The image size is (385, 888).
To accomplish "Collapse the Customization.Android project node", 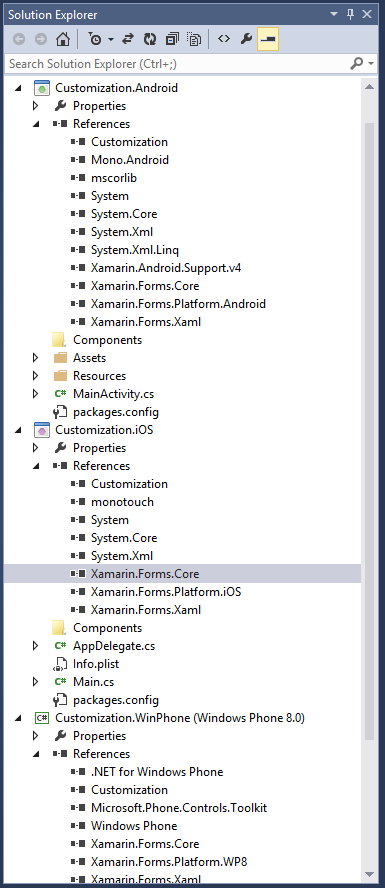I will coord(19,88).
